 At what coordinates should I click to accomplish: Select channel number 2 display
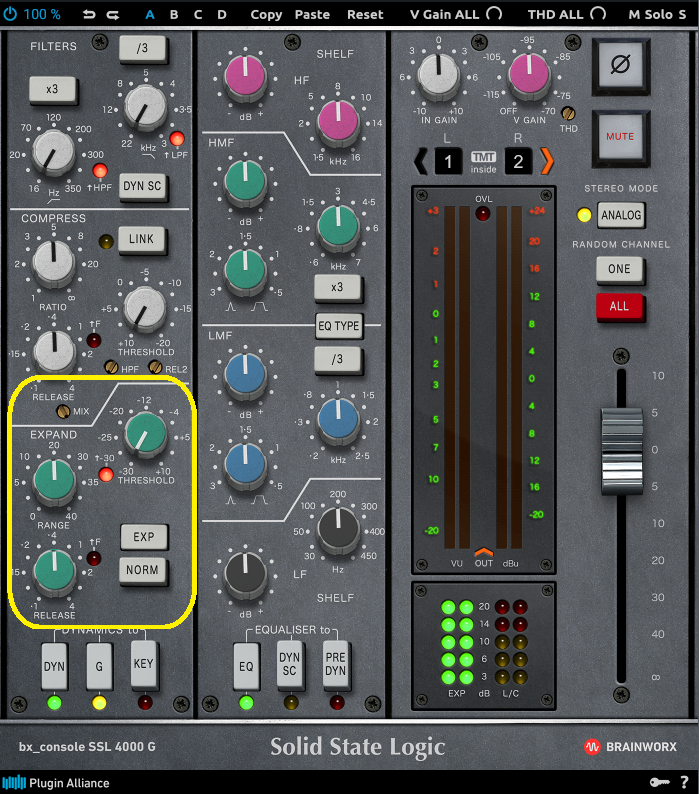(x=518, y=162)
